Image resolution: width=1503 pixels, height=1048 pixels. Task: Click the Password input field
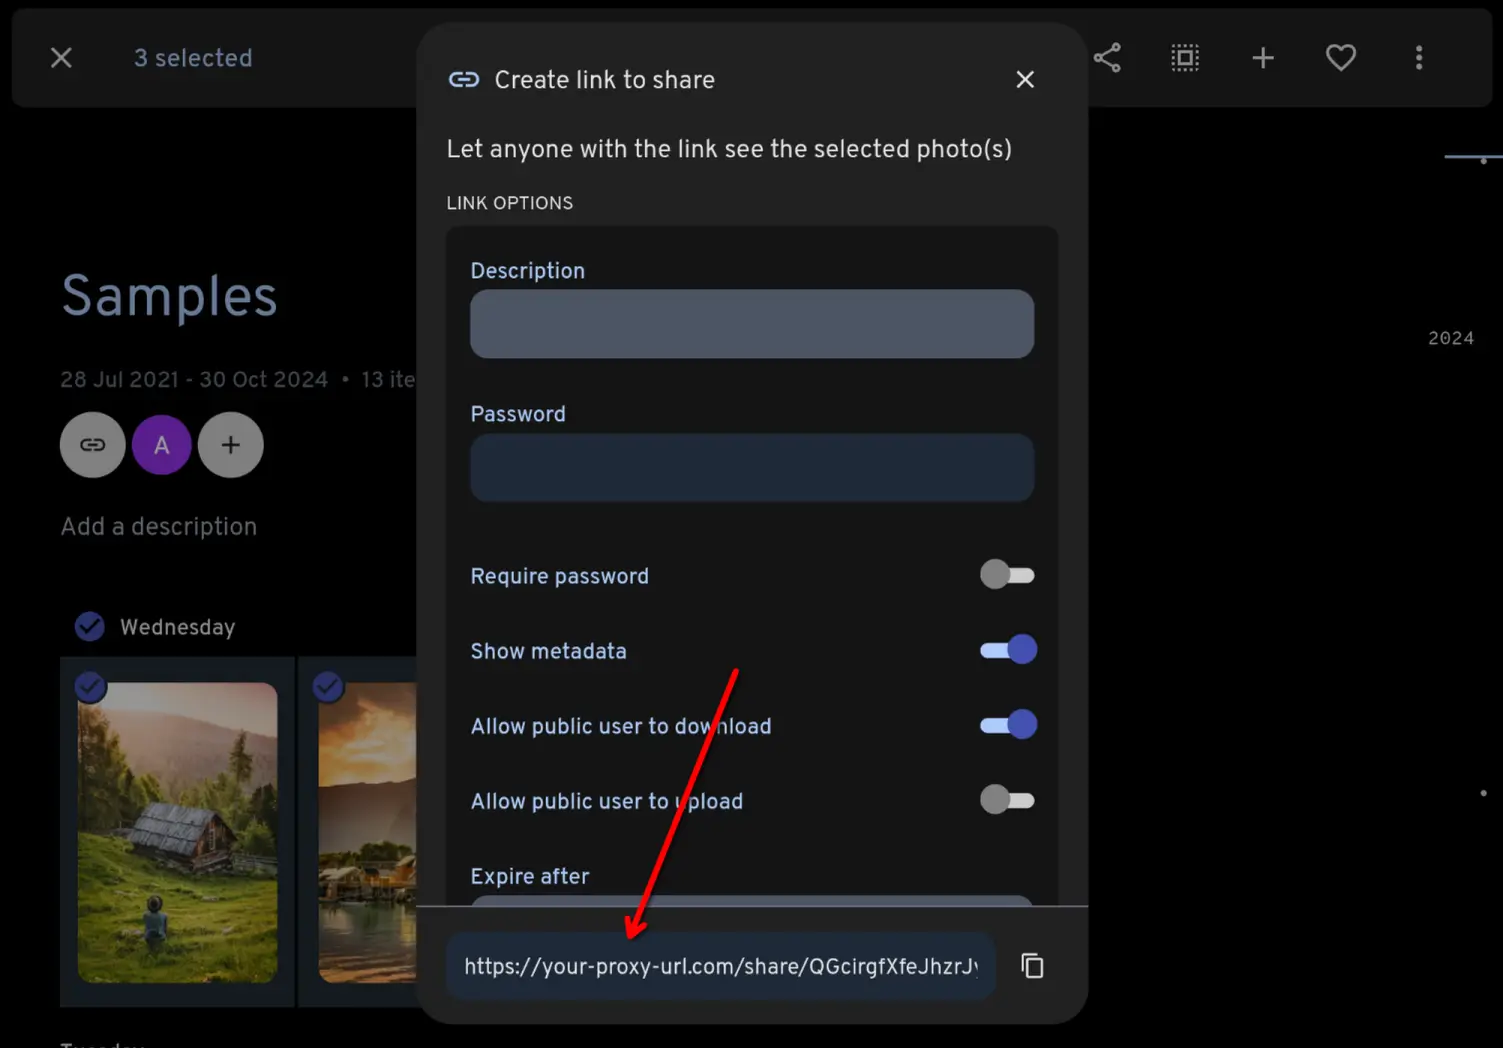coord(751,468)
